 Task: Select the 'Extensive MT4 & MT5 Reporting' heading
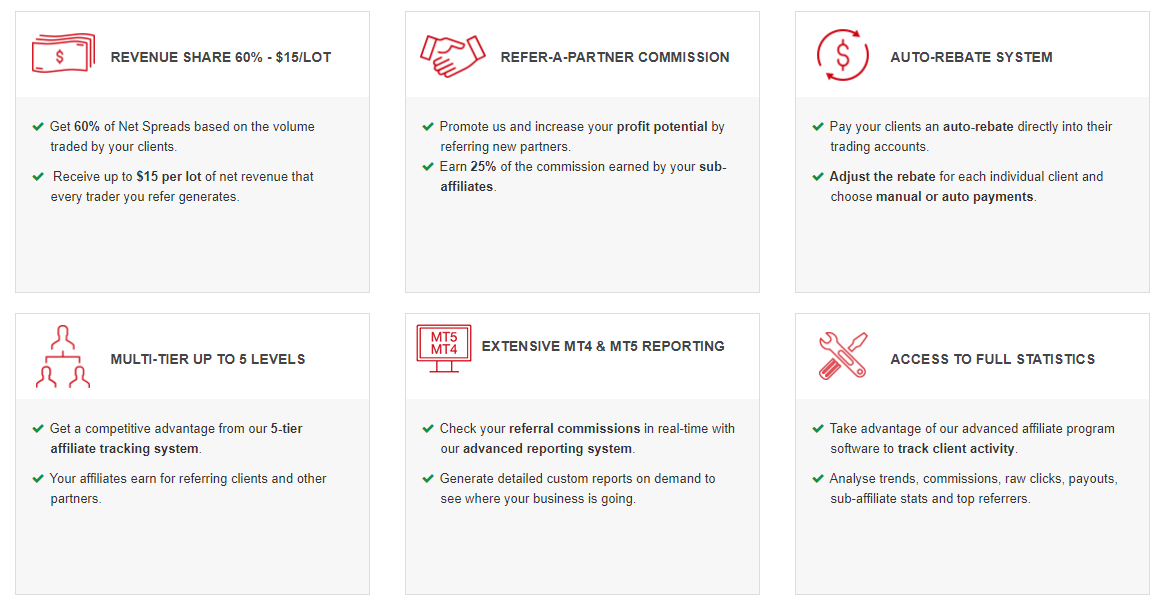[603, 346]
